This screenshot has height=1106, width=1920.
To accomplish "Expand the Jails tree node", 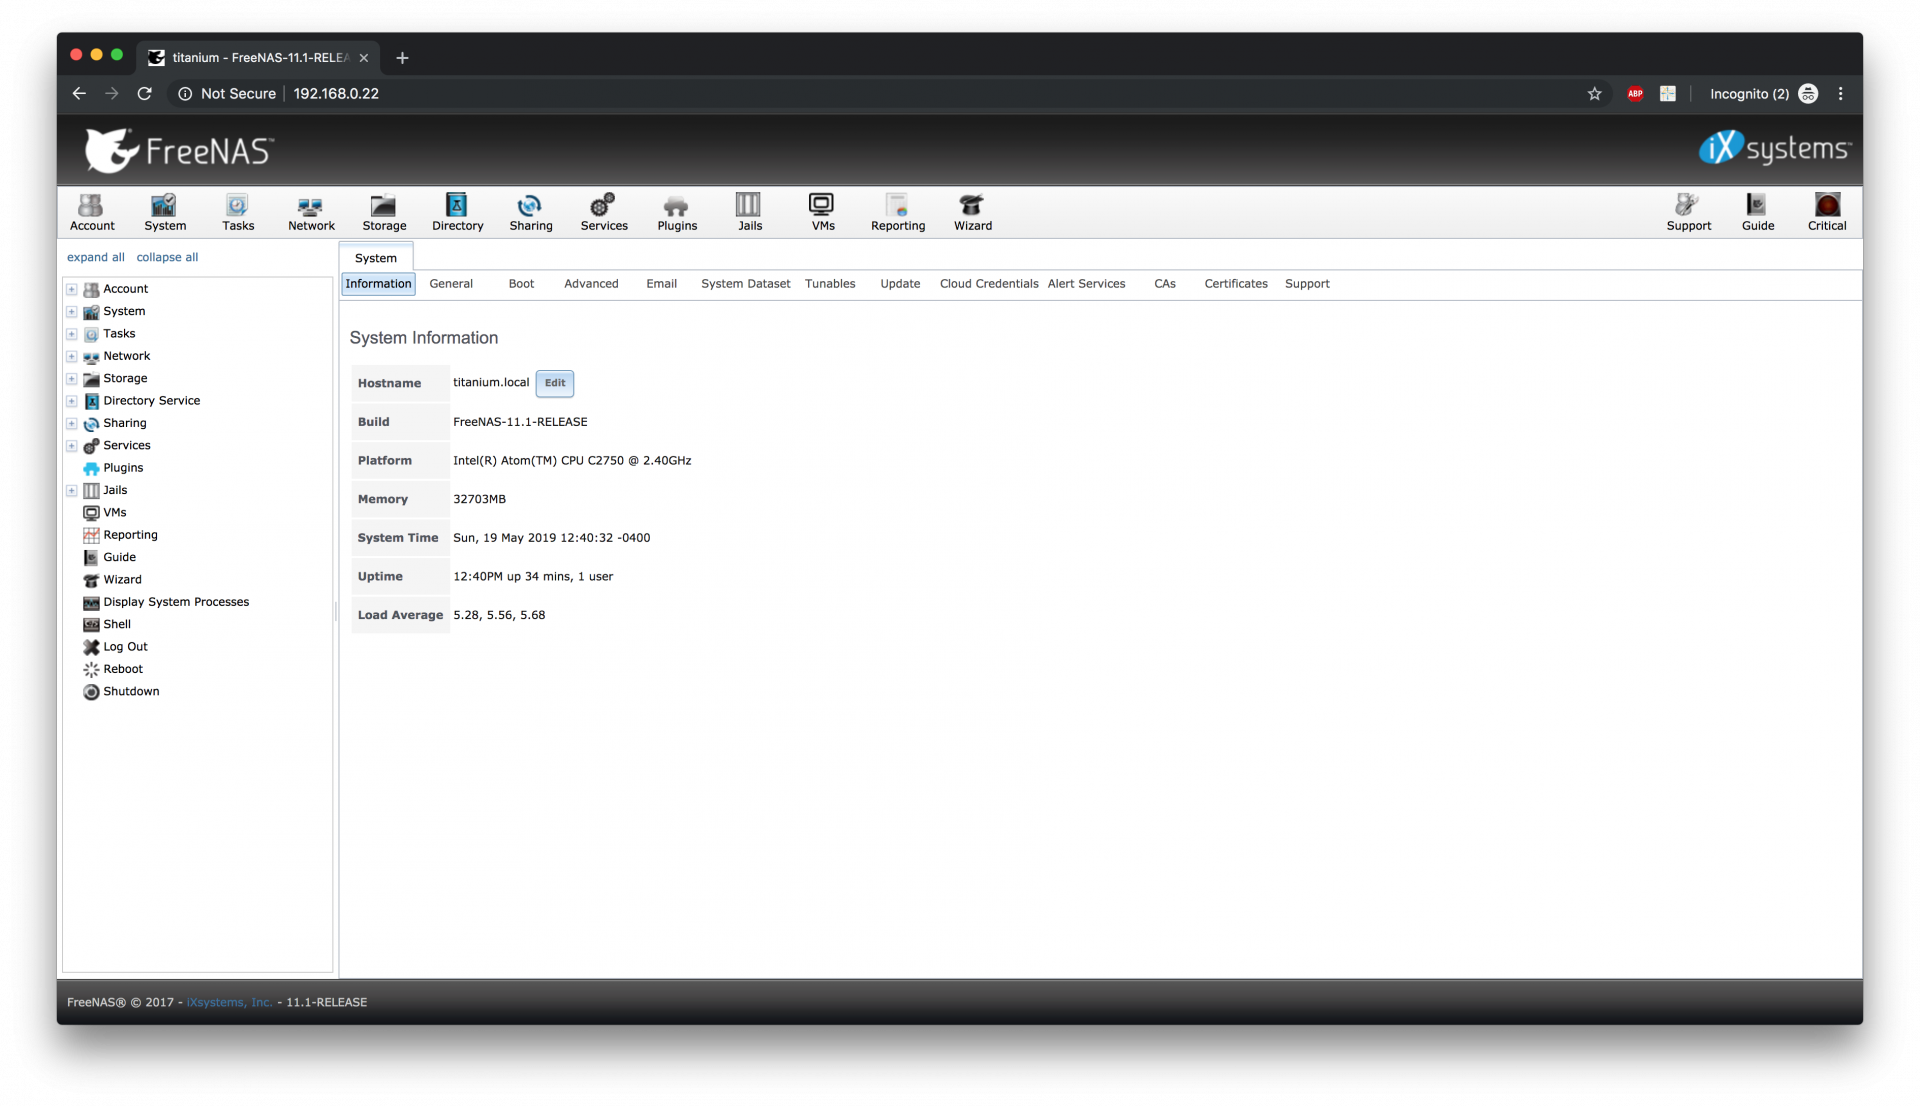I will tap(72, 490).
